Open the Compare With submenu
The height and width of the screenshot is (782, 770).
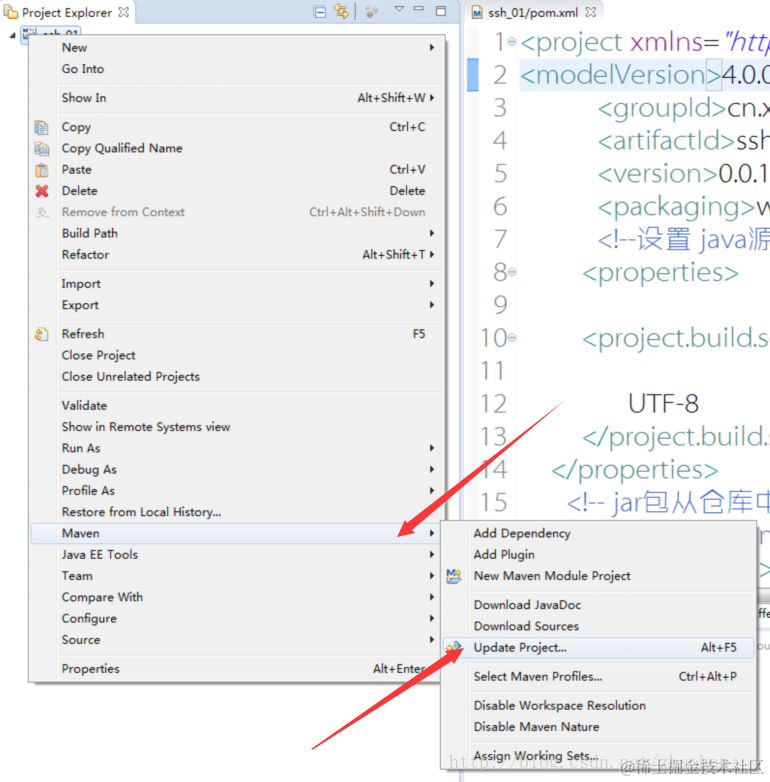tap(237, 597)
